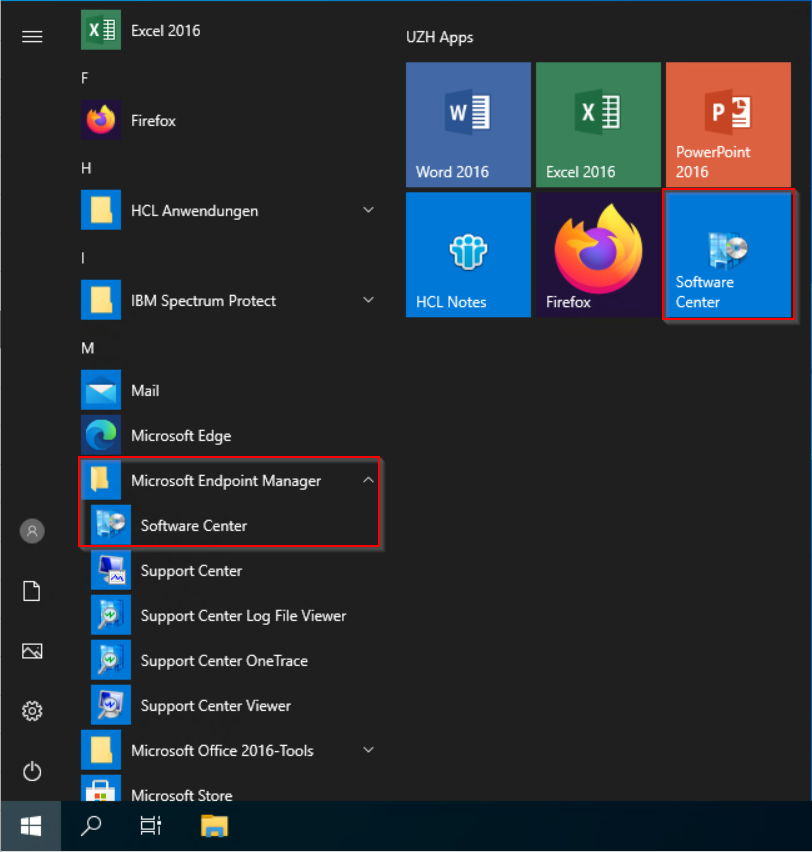Collapse the Microsoft Endpoint Manager folder

368,480
